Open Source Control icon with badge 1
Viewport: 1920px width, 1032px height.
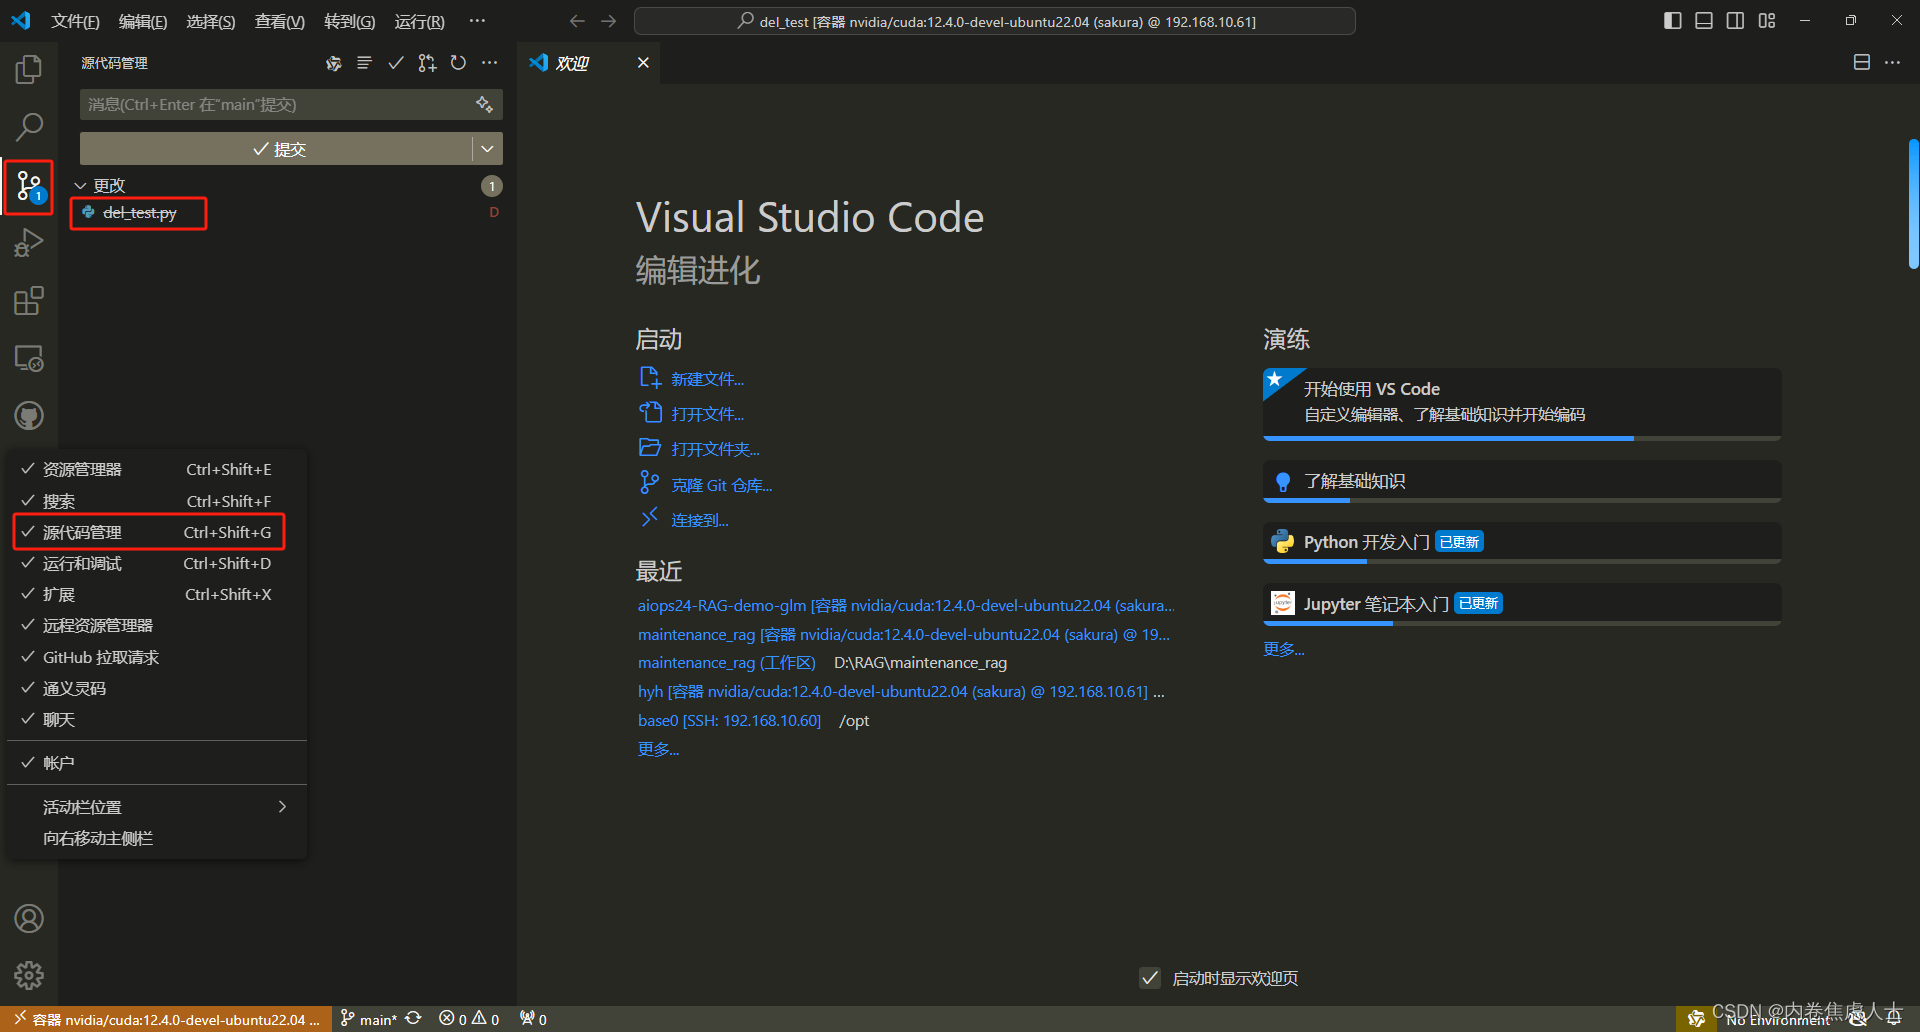(x=29, y=186)
